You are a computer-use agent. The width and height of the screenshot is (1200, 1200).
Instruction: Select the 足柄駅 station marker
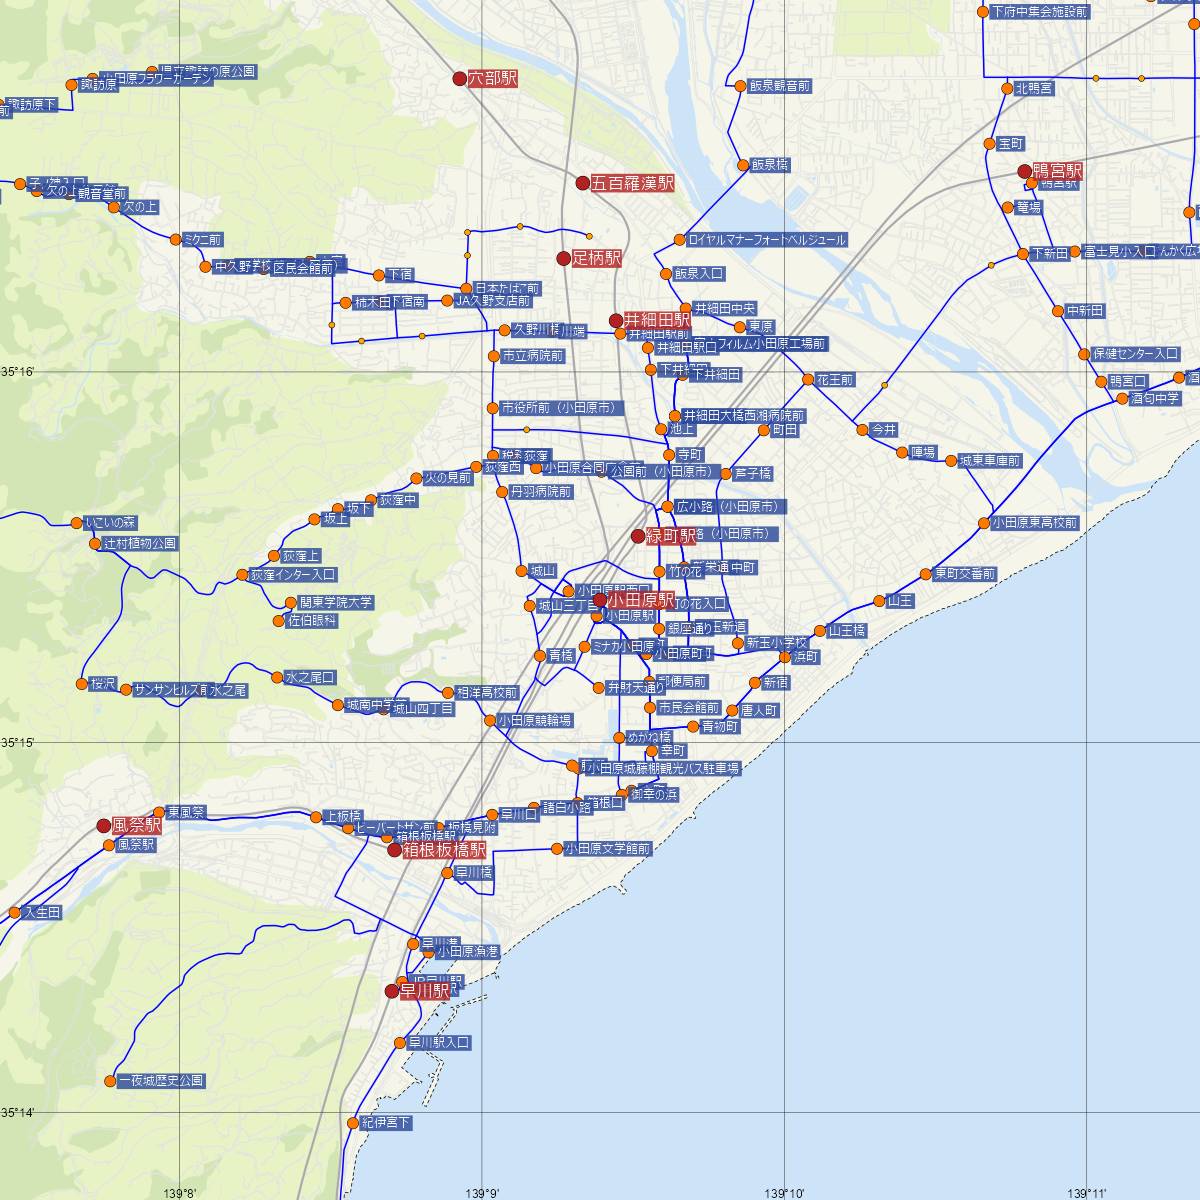[x=564, y=258]
